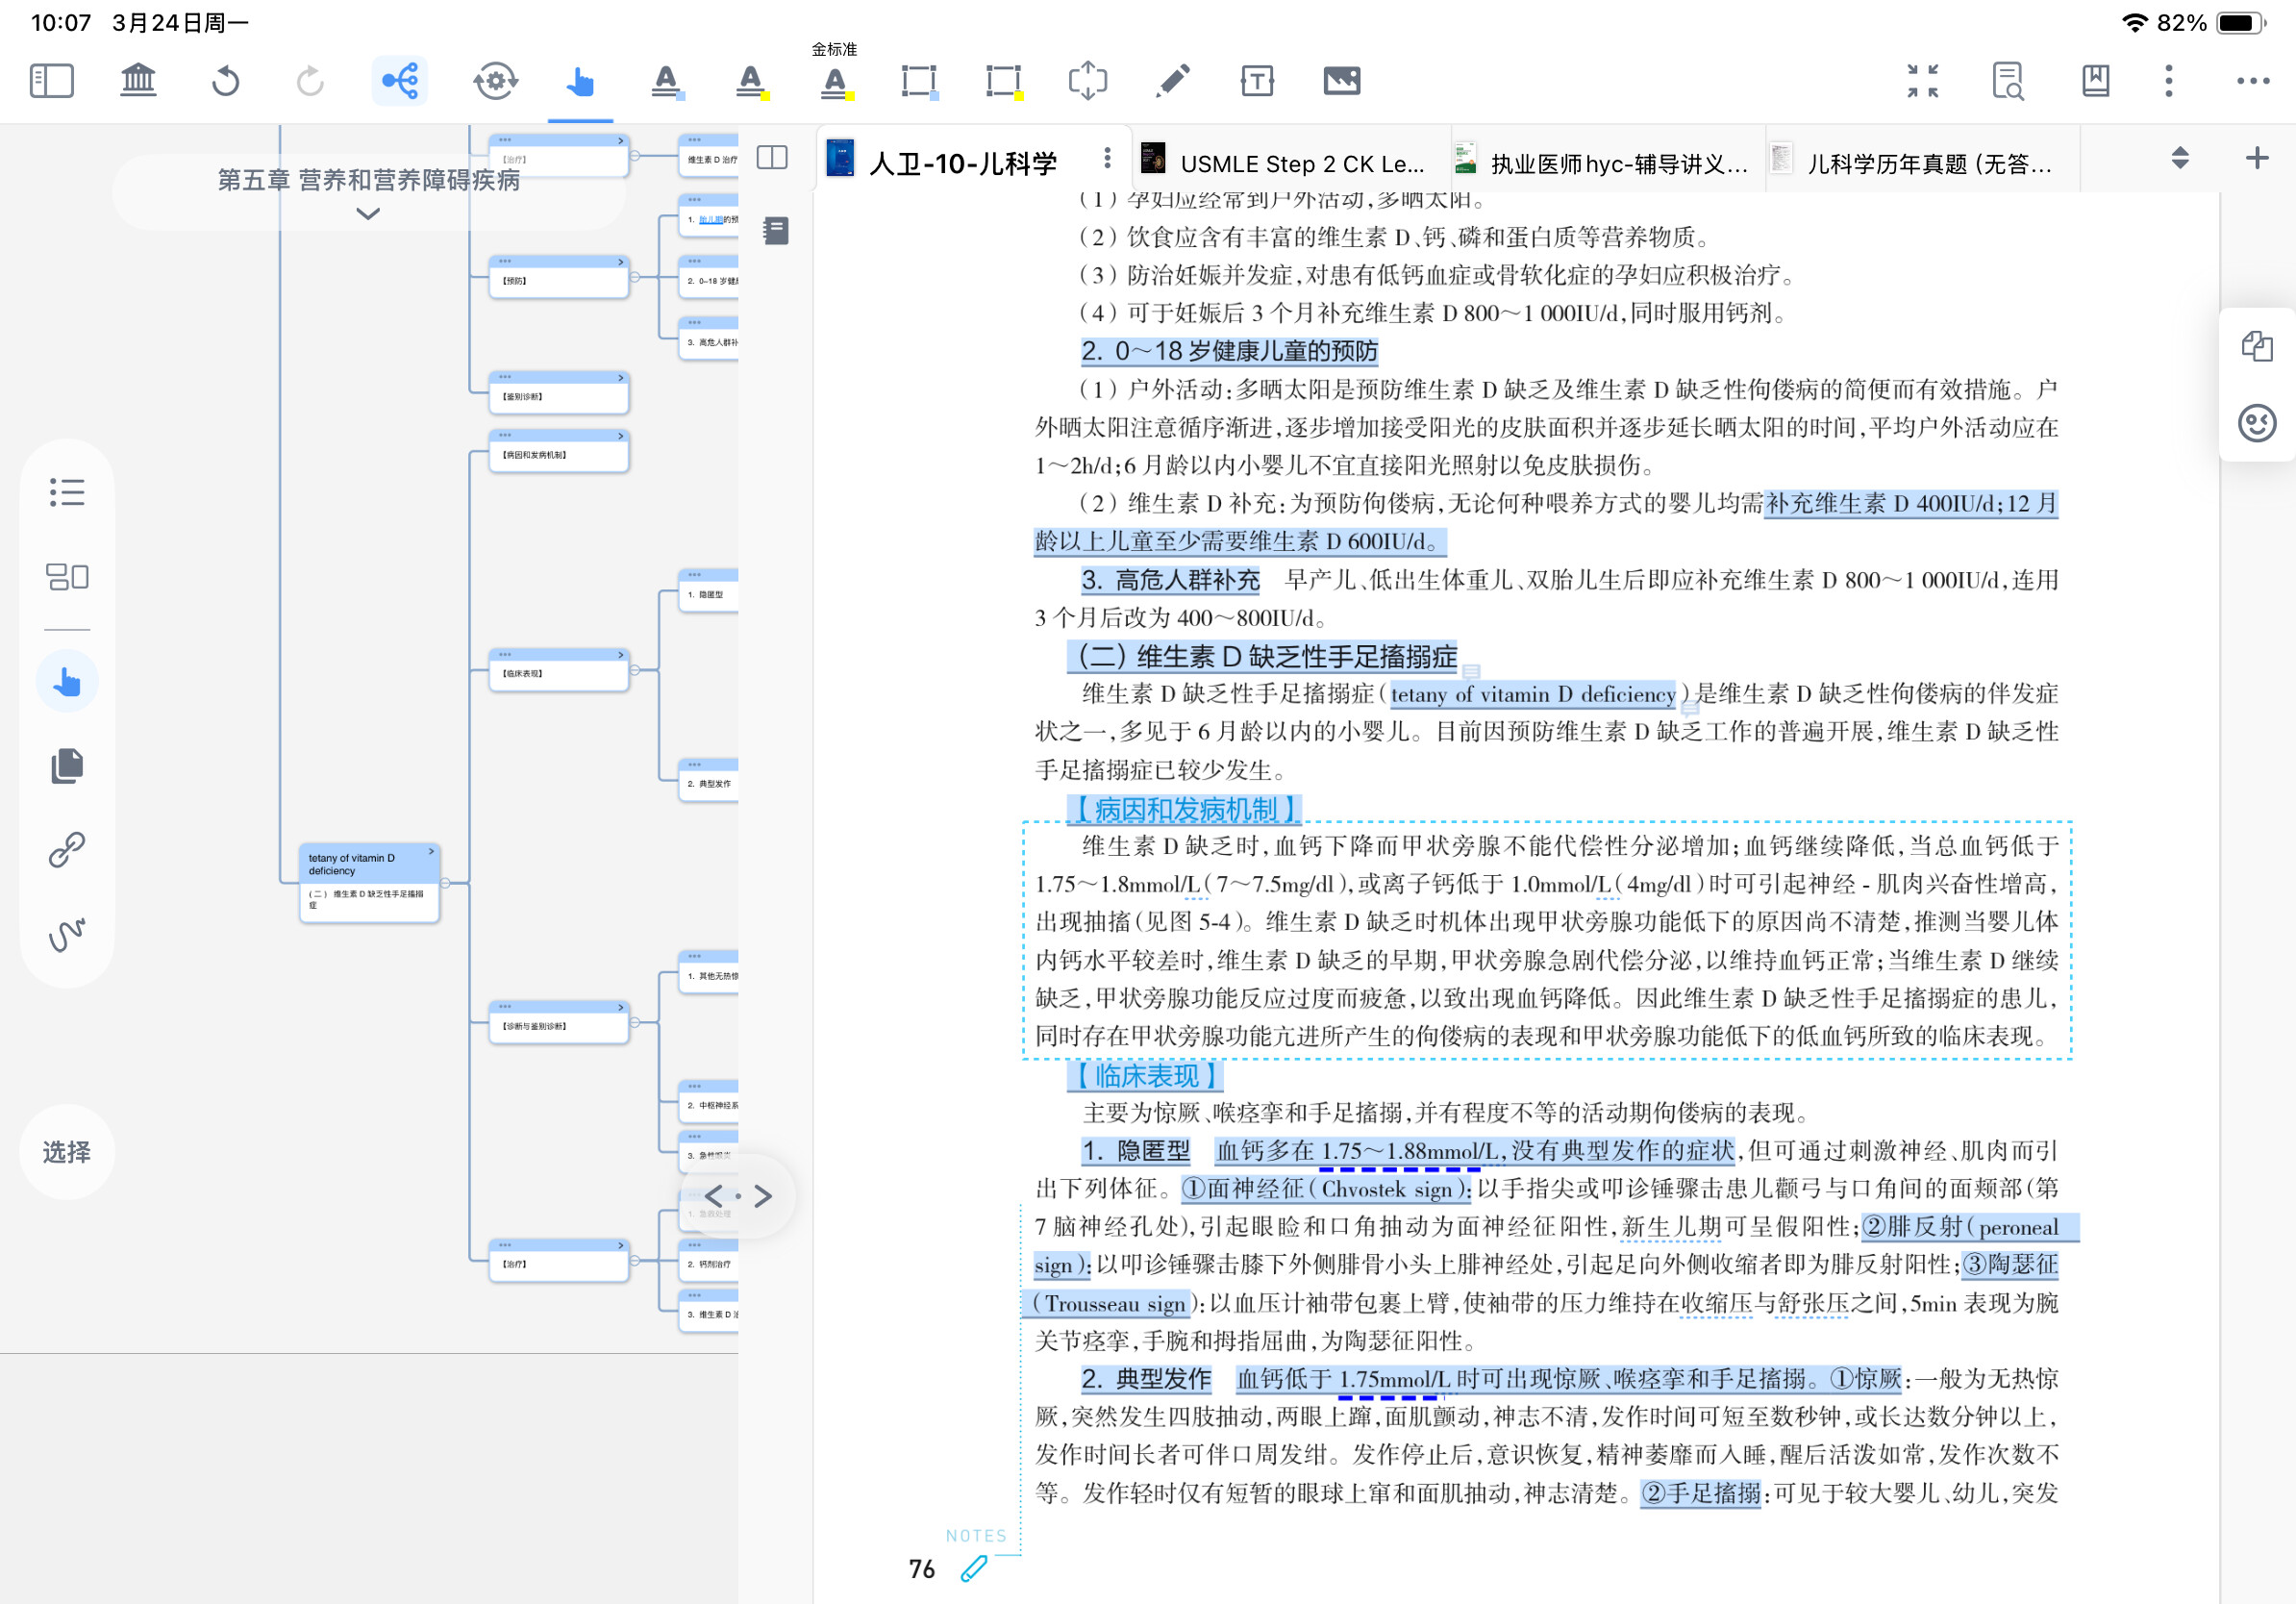Open the 人卫-10-儿科学 tab options menu
This screenshot has width=2296, height=1604.
click(1107, 158)
